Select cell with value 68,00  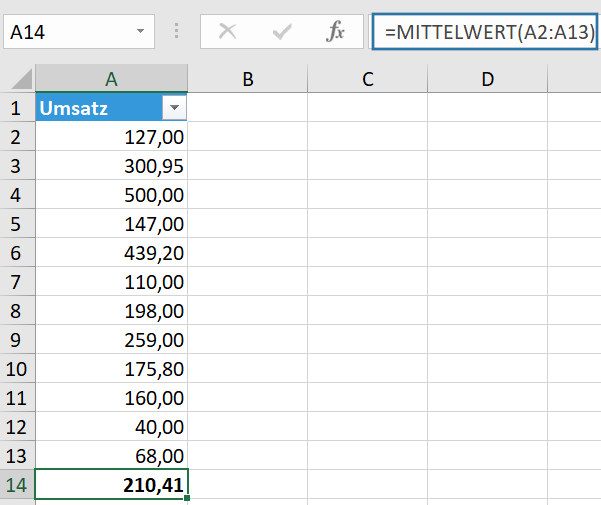112,455
